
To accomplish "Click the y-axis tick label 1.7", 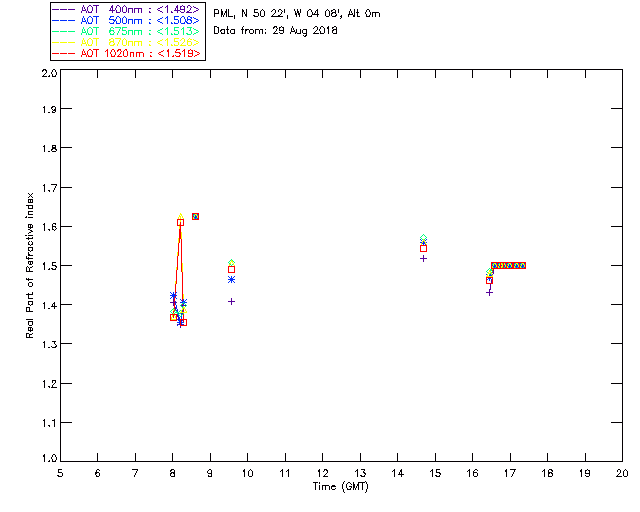I will 49,188.
